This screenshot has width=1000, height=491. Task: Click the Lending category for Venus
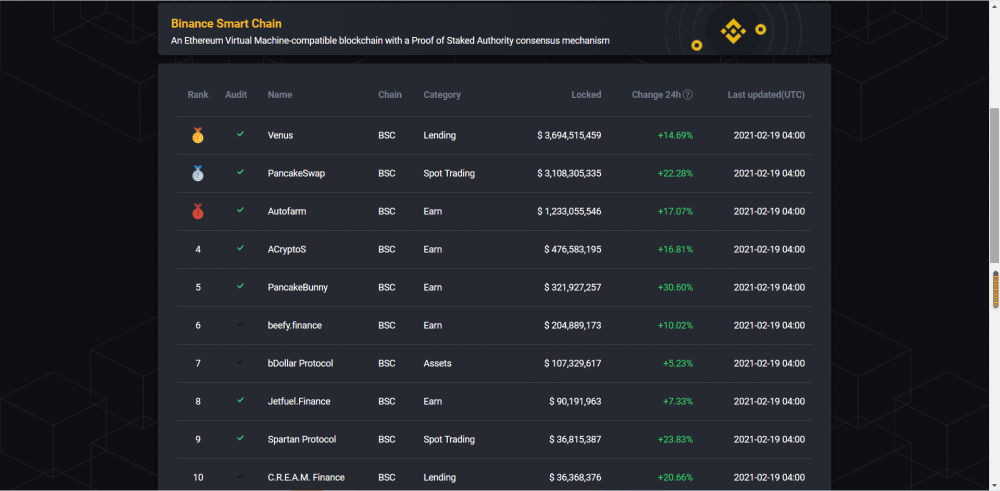[439, 135]
